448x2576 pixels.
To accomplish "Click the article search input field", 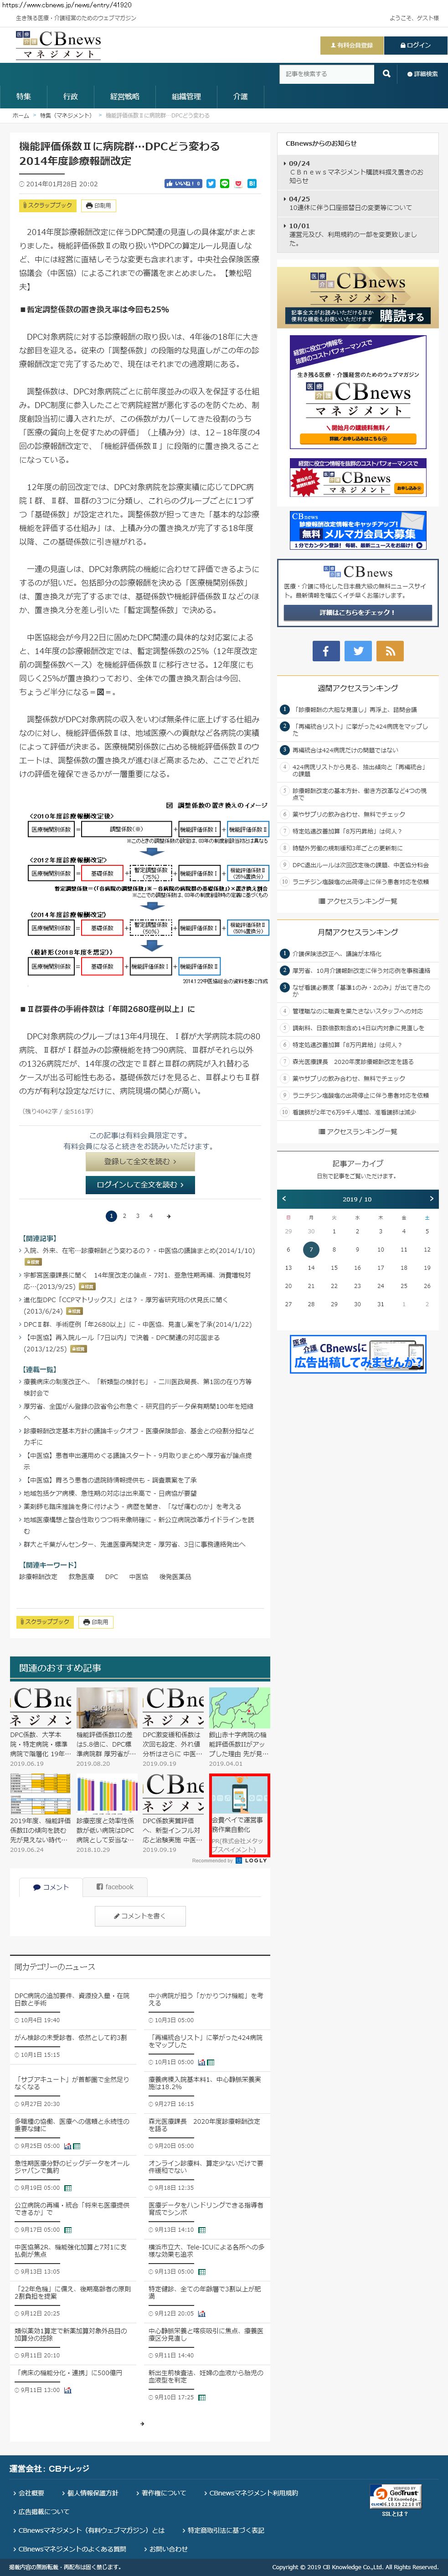I will [327, 74].
